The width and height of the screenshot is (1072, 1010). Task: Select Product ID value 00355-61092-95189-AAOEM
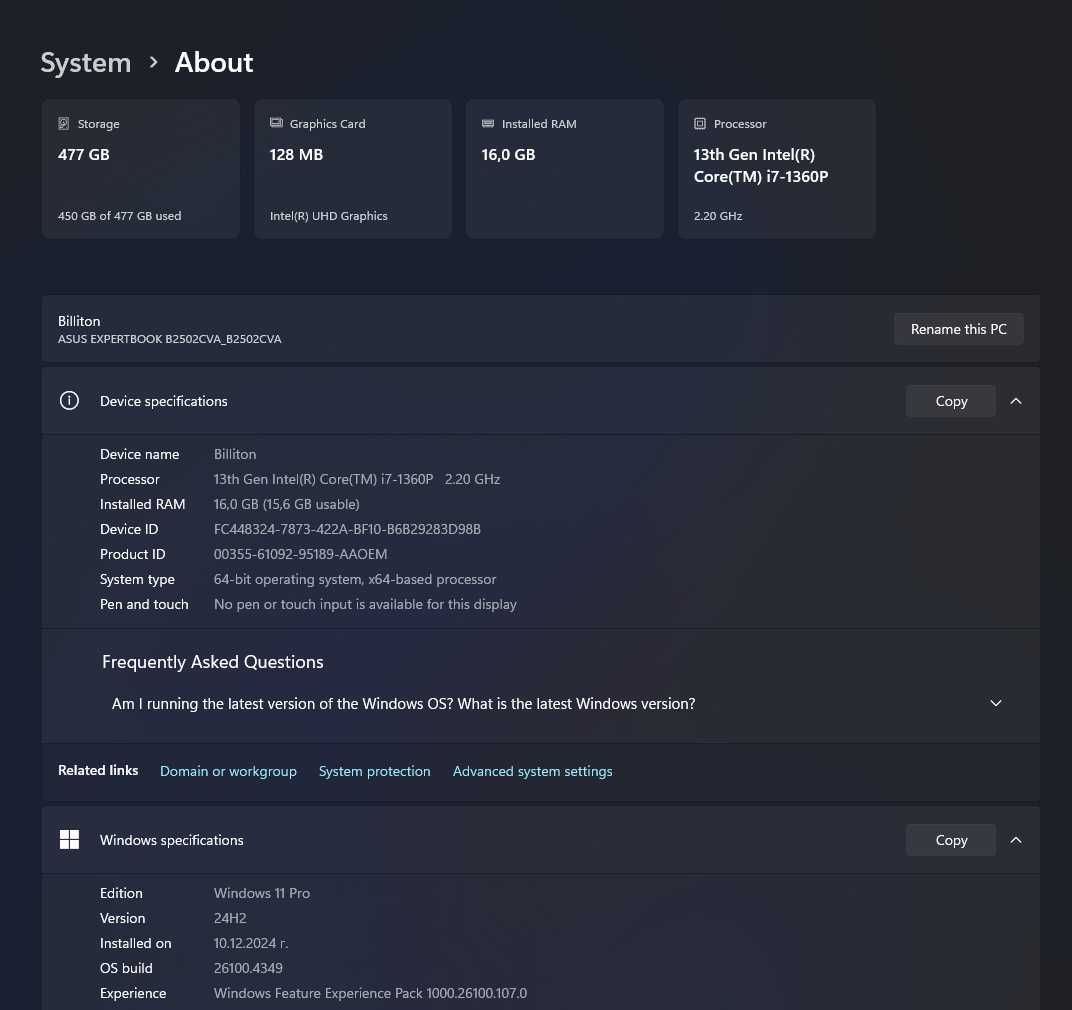pos(301,555)
